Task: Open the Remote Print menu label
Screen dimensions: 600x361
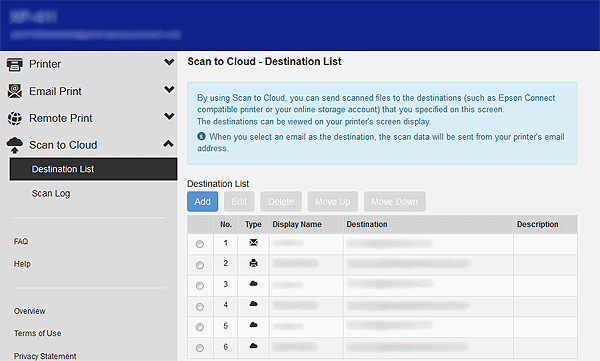Action: click(61, 118)
